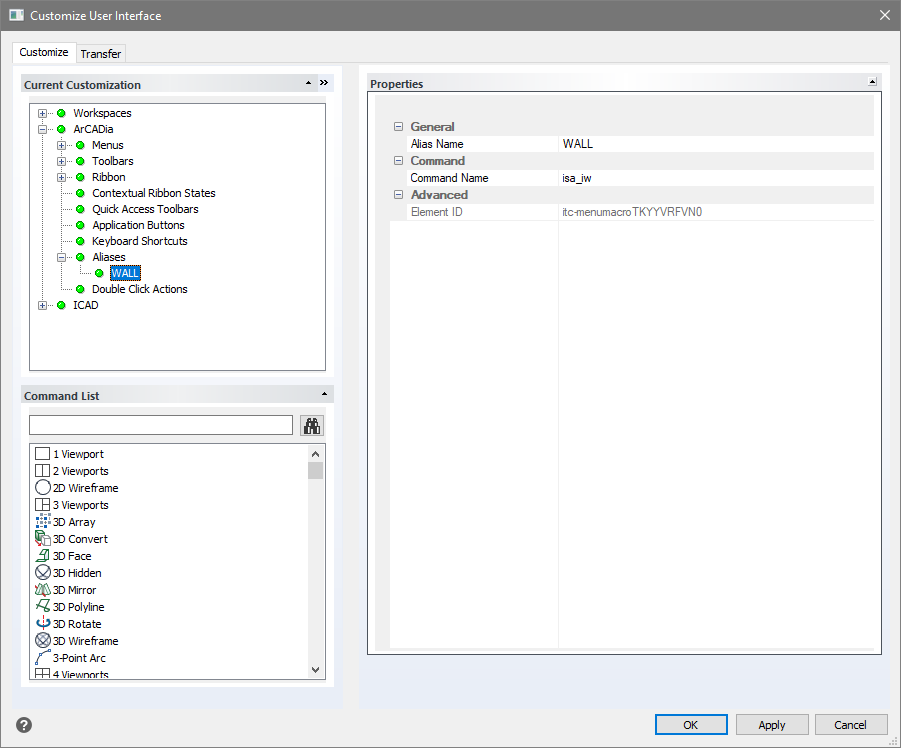Viewport: 901px width, 748px height.
Task: Click the 3D Array command icon
Action: click(x=43, y=522)
